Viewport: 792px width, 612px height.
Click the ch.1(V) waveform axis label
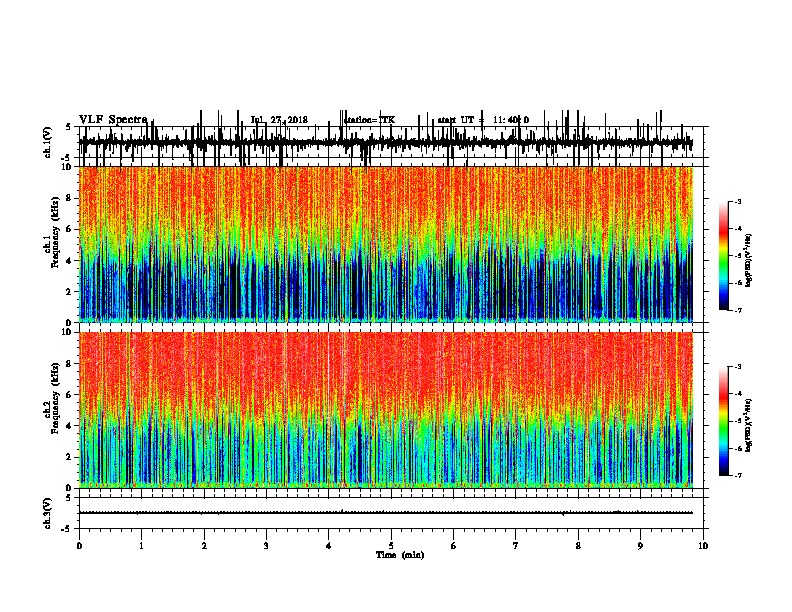(47, 142)
